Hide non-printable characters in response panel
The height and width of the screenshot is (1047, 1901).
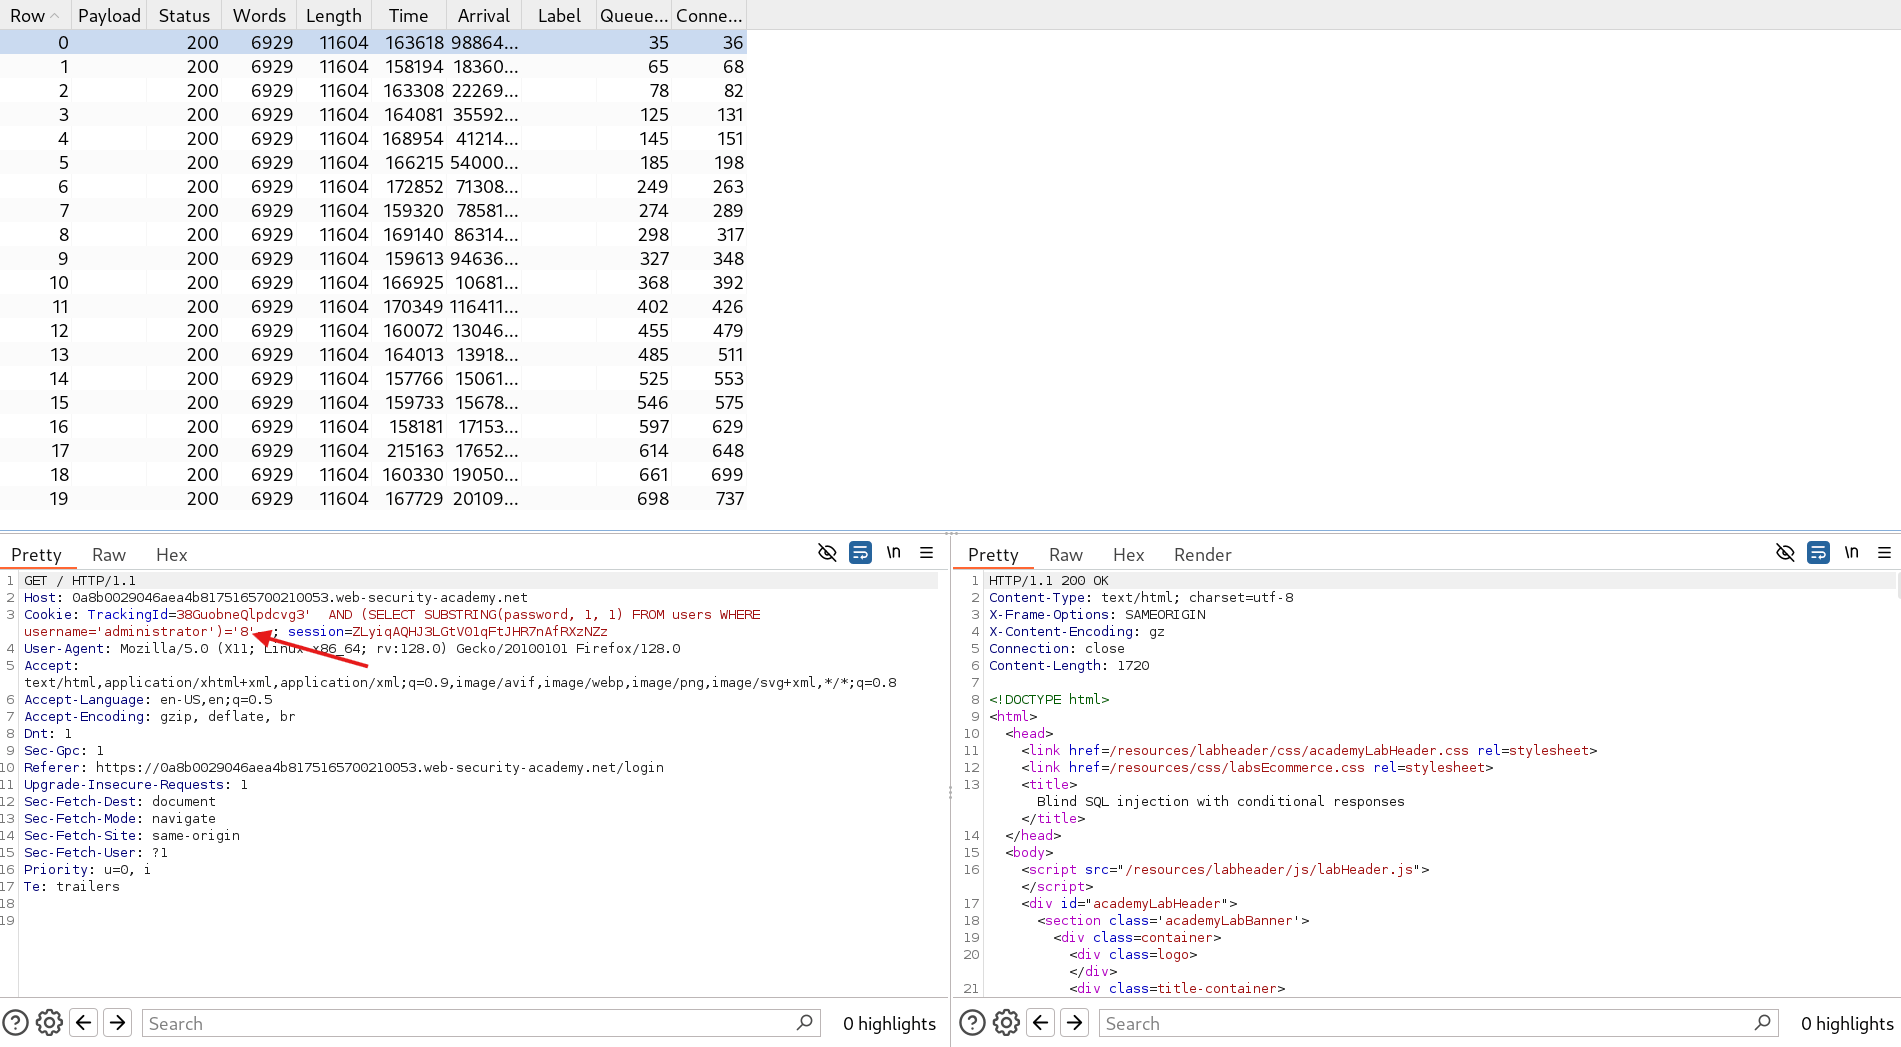[1785, 553]
